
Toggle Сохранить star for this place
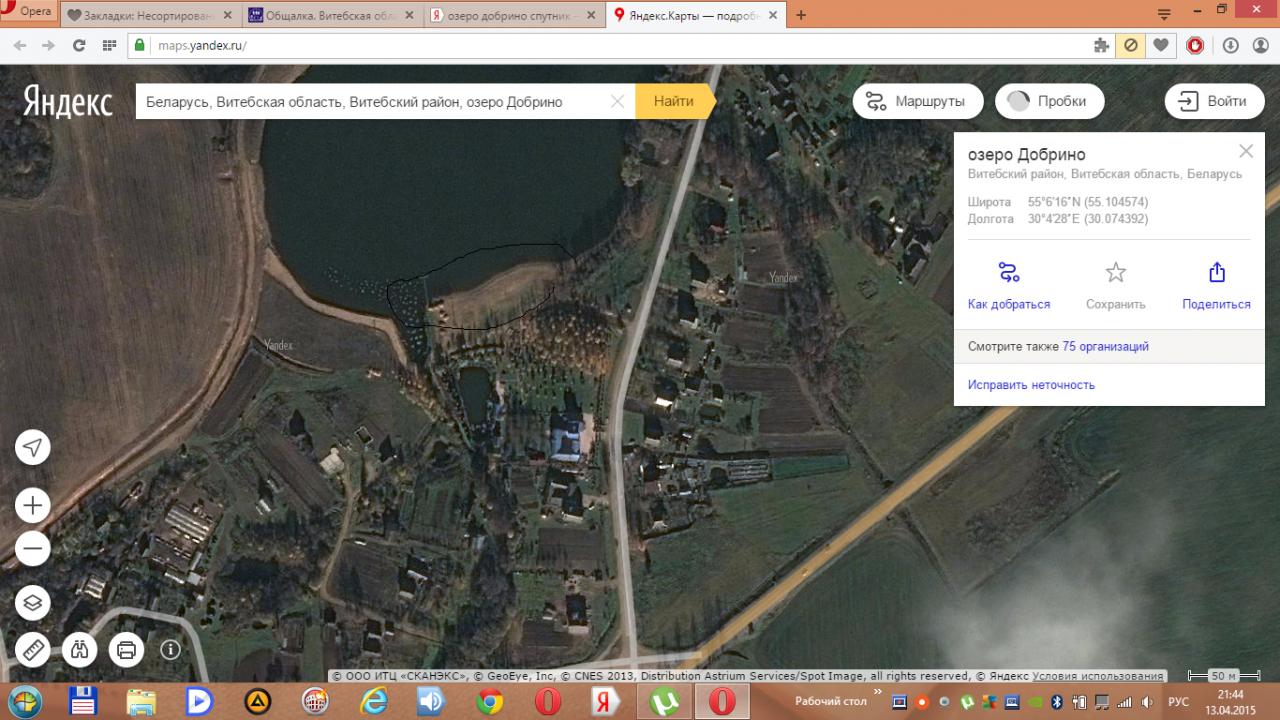tap(1115, 273)
